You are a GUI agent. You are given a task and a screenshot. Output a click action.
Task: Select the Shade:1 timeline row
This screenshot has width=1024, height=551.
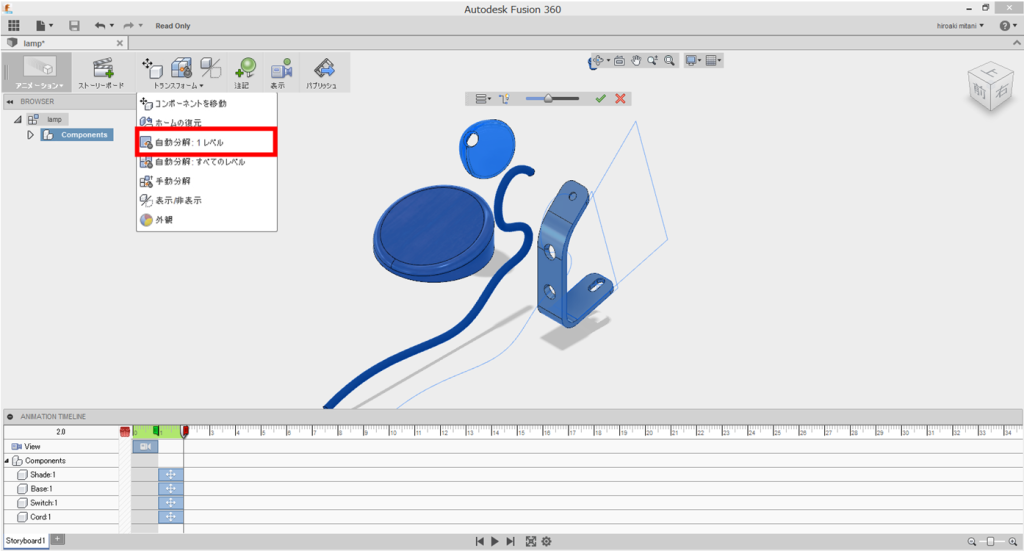[x=61, y=475]
